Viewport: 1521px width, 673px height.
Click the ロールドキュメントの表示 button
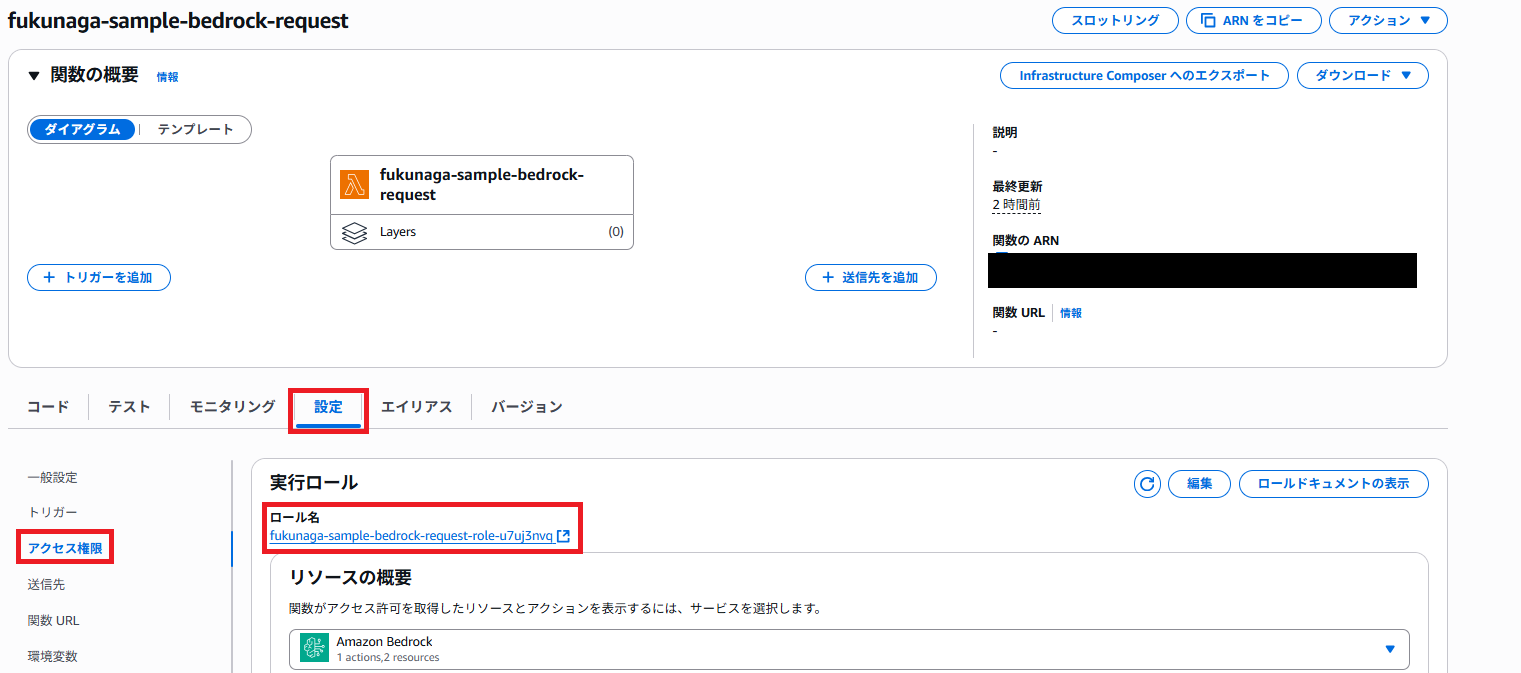(x=1334, y=484)
